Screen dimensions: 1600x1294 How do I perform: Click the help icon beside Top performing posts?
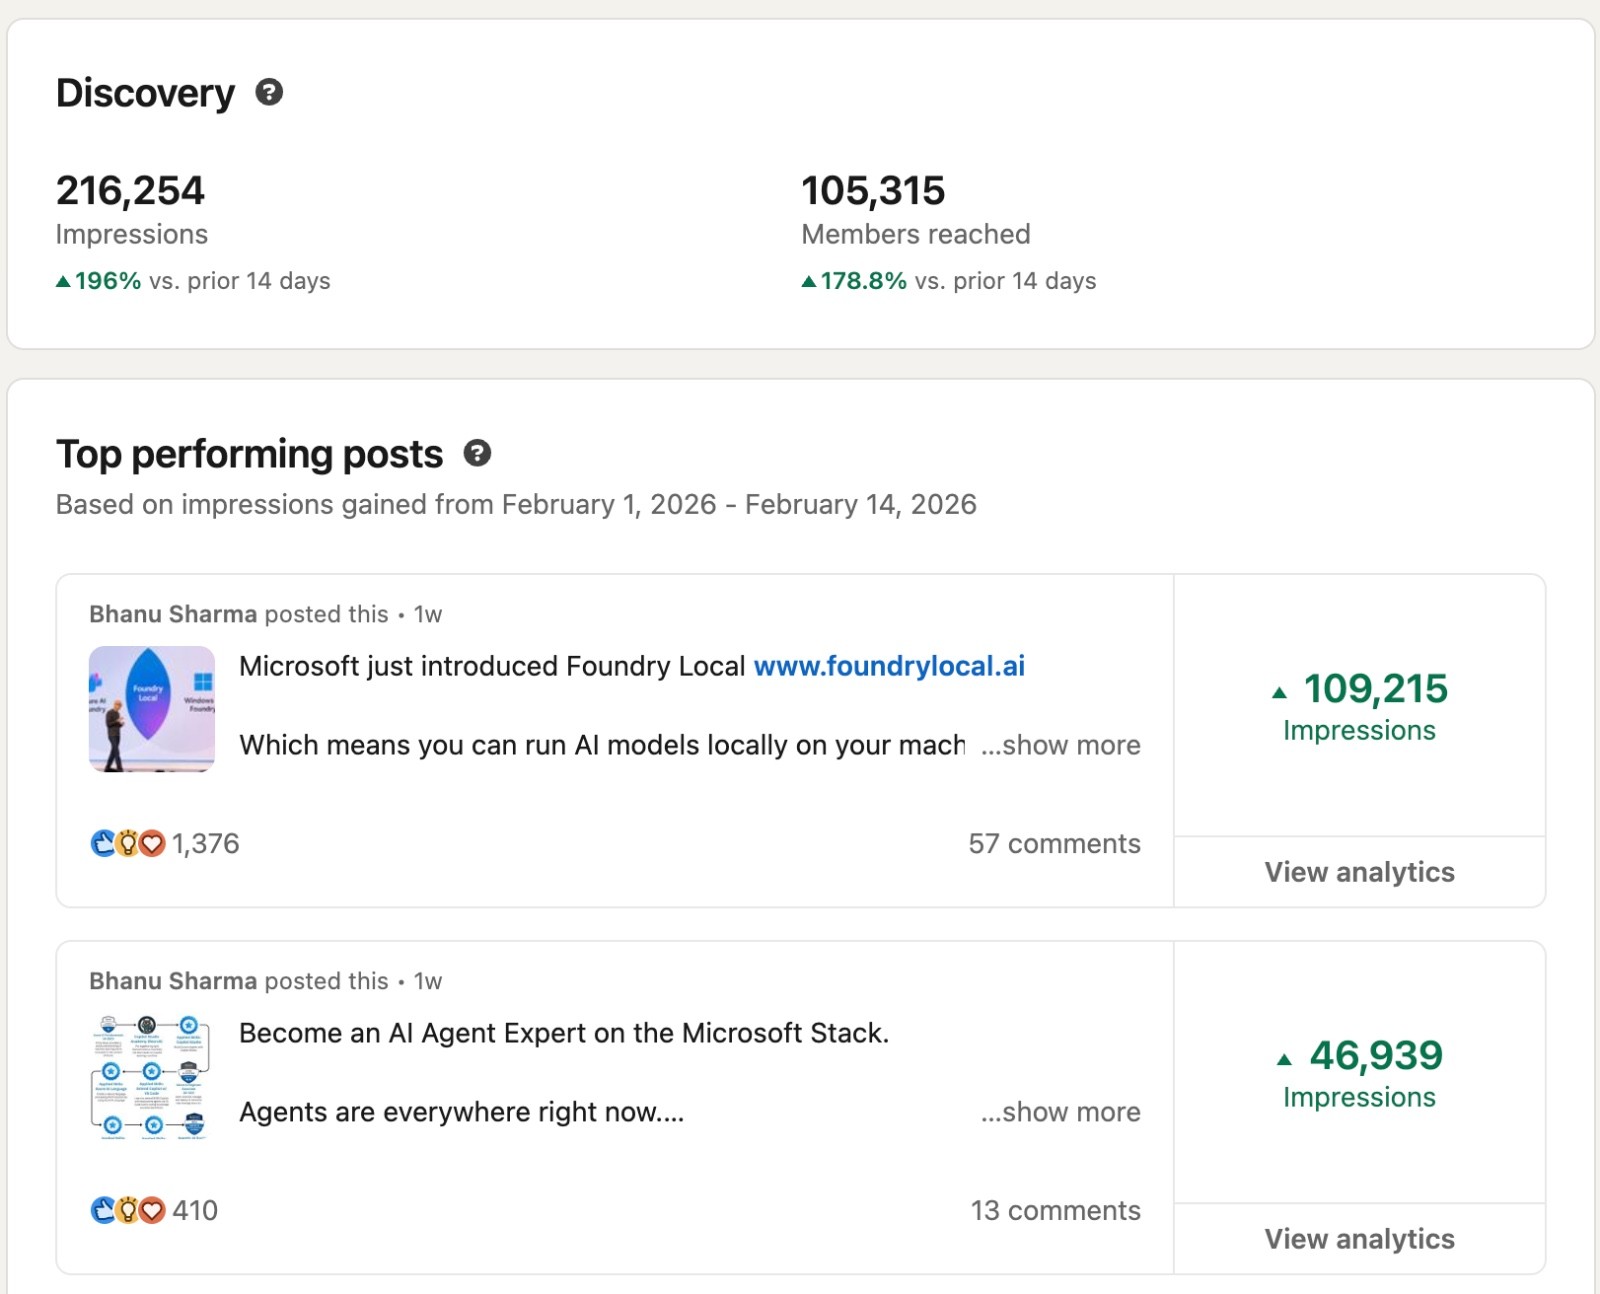click(x=477, y=454)
